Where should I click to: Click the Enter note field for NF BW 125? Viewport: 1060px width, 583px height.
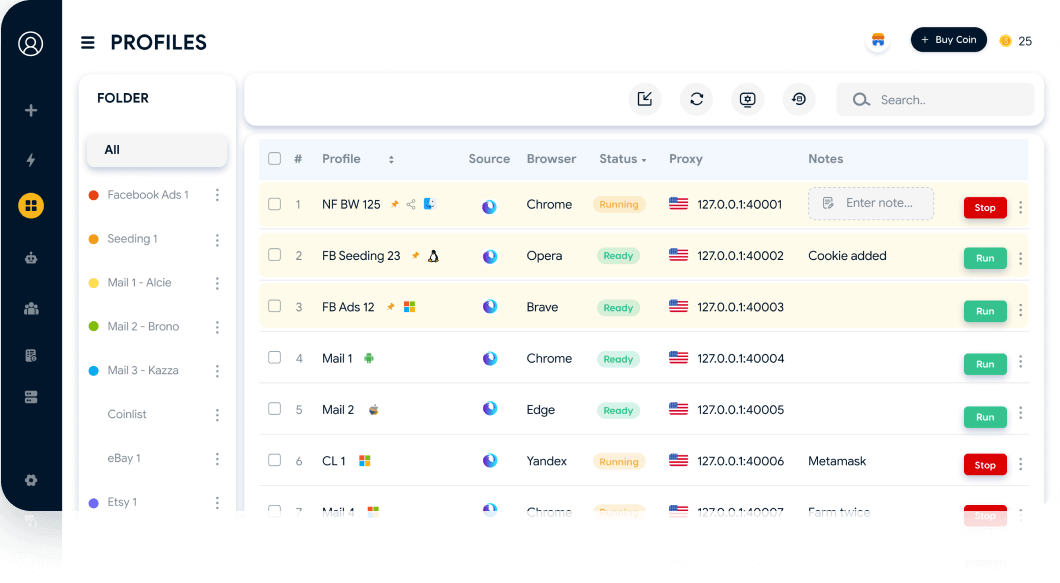tap(871, 204)
